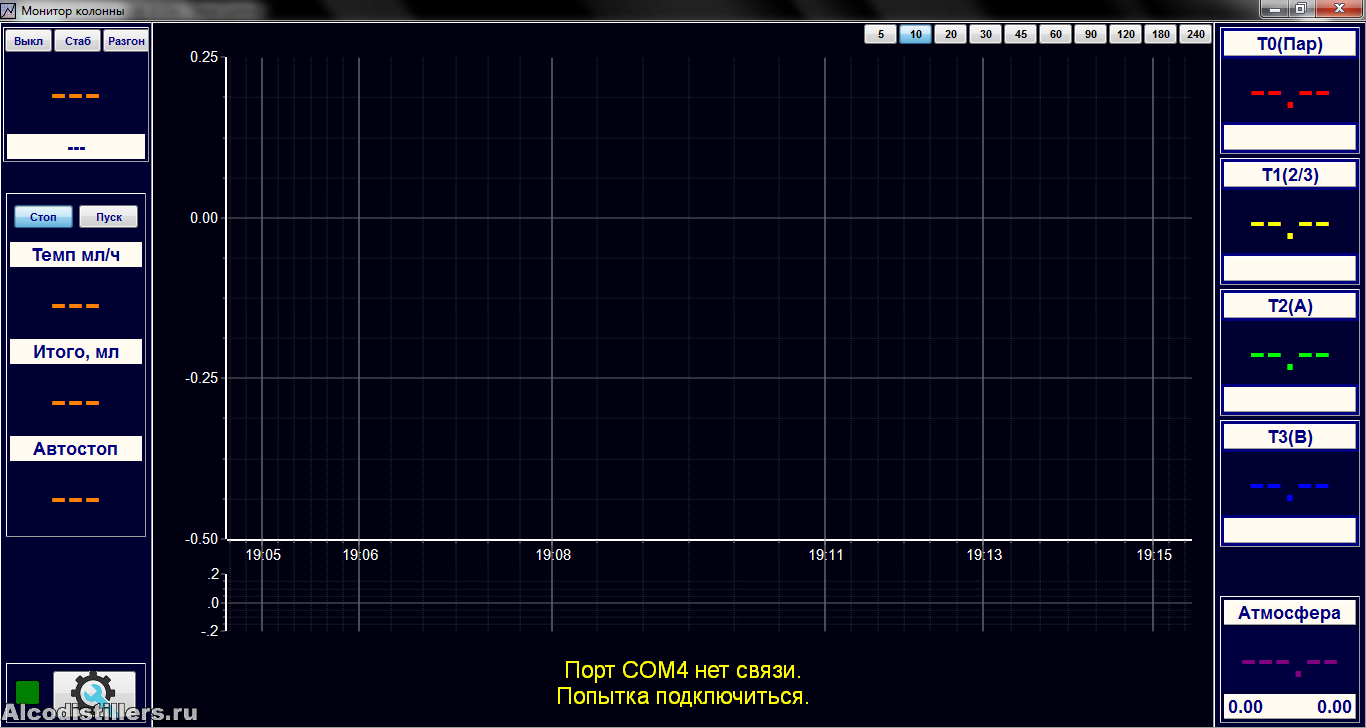Click the 19:05 time axis label
The height and width of the screenshot is (728, 1366).
pos(264,554)
